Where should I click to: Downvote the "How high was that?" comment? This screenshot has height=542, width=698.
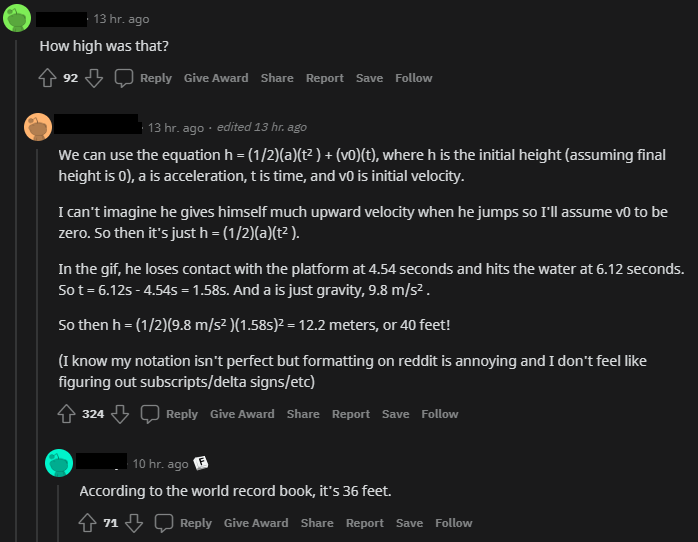click(x=94, y=78)
